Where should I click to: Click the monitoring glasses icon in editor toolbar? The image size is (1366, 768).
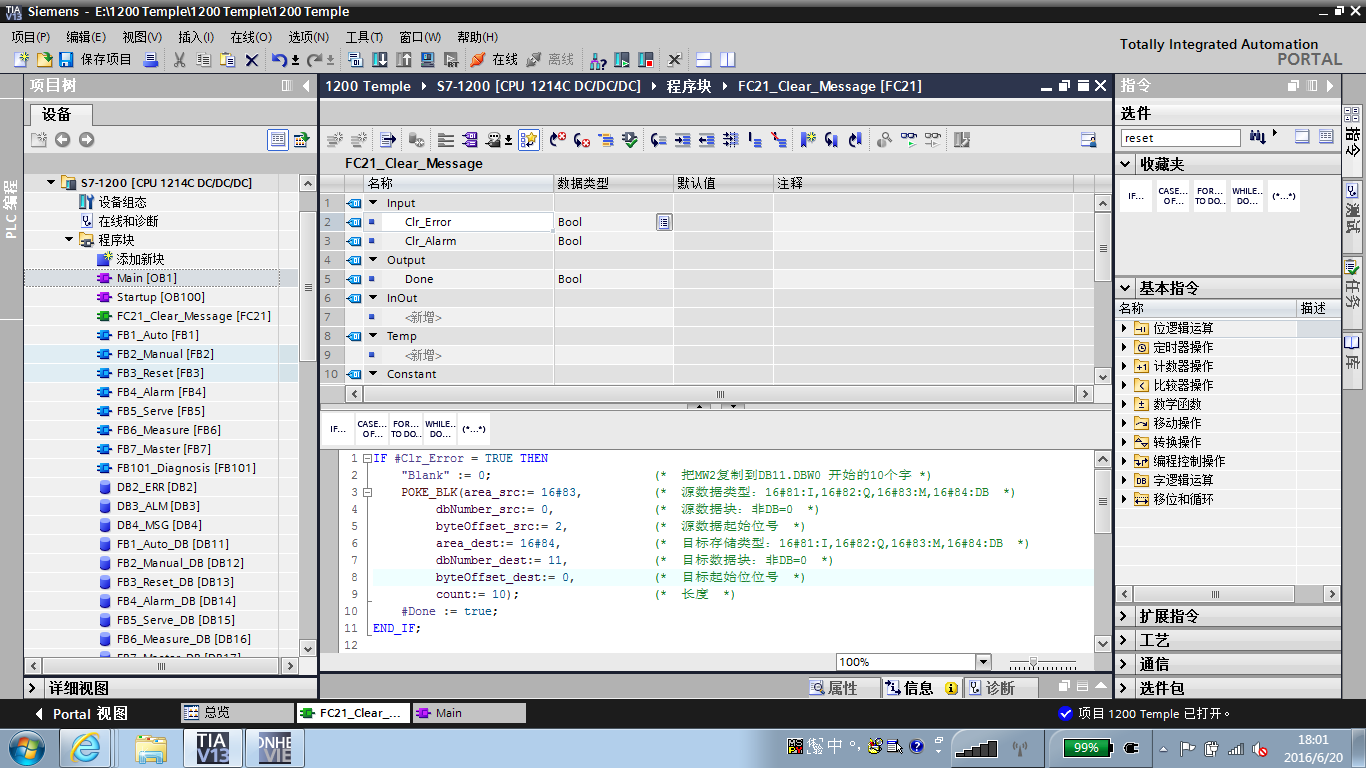pyautogui.click(x=909, y=140)
